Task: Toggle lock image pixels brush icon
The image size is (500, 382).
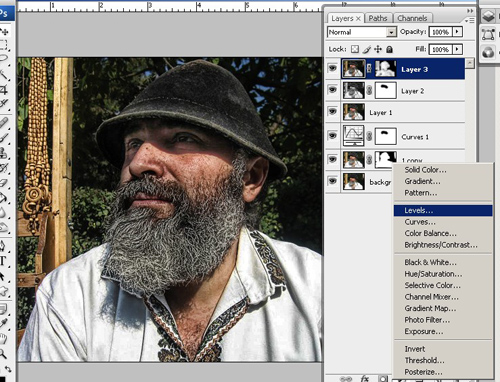Action: tap(367, 49)
